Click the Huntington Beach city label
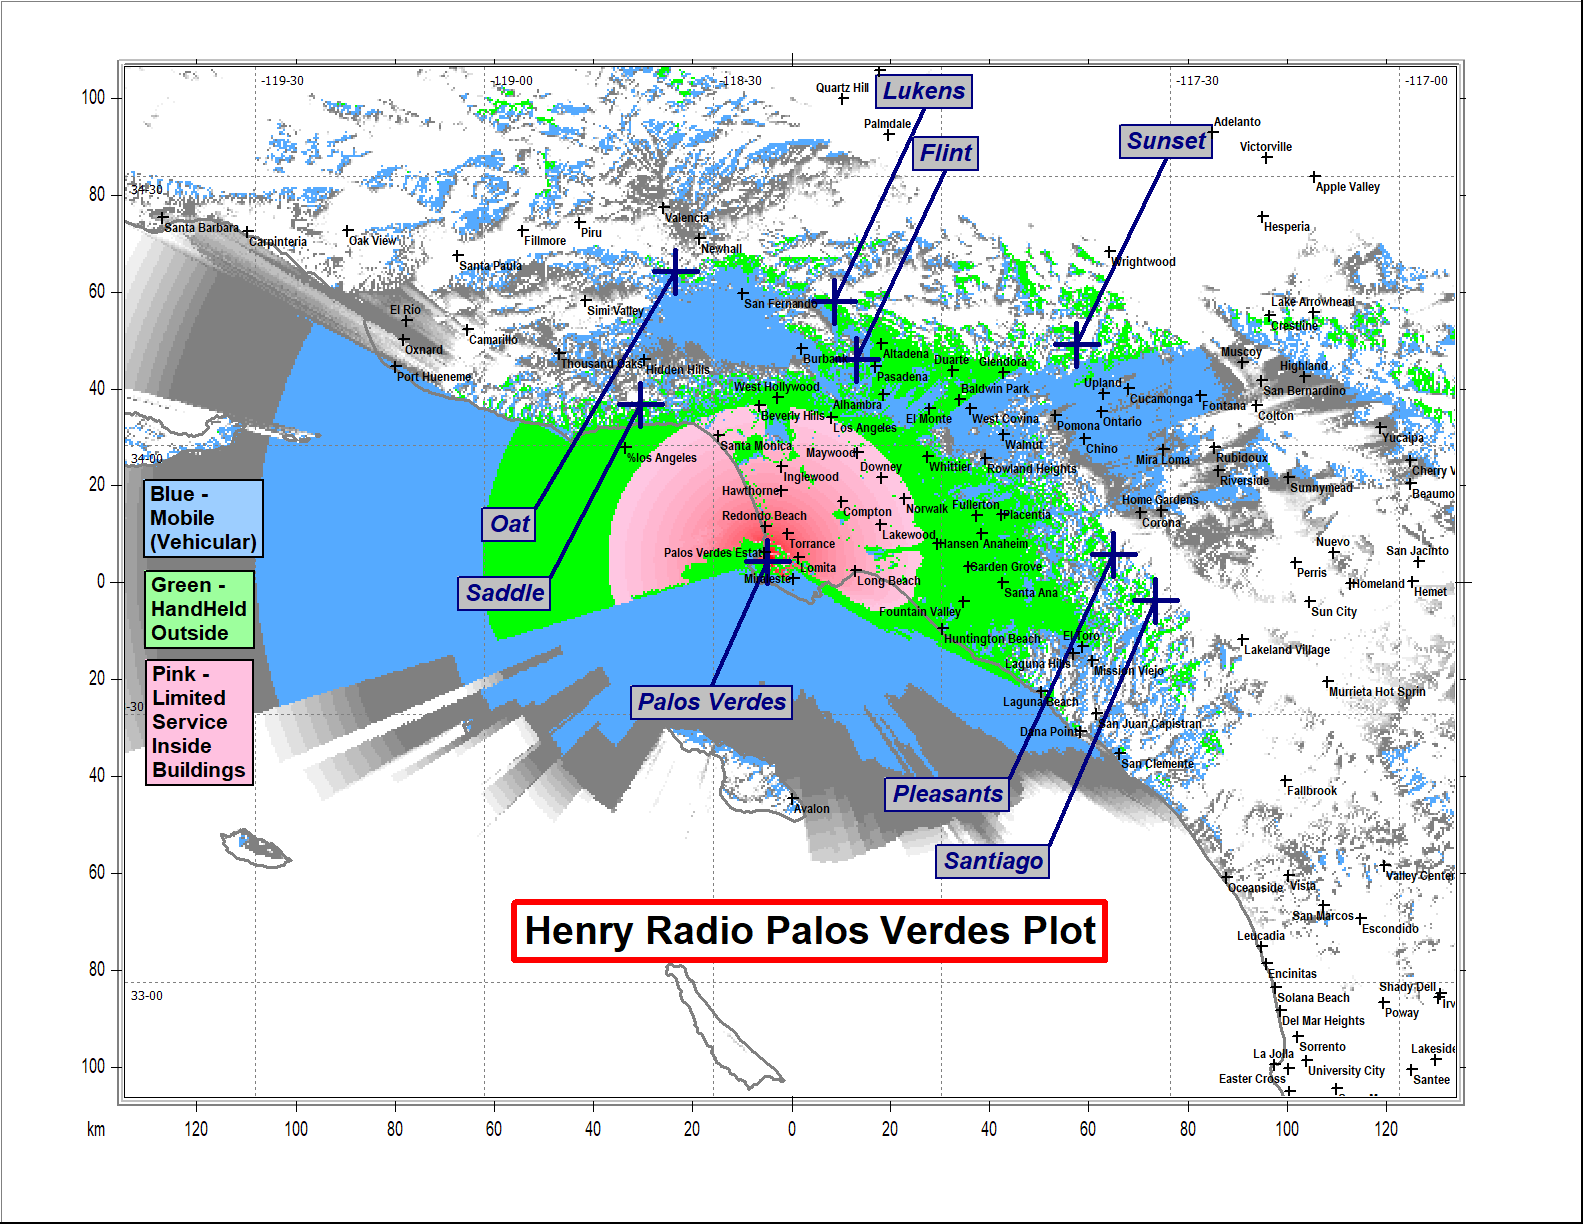This screenshot has height=1224, width=1583. pyautogui.click(x=992, y=639)
